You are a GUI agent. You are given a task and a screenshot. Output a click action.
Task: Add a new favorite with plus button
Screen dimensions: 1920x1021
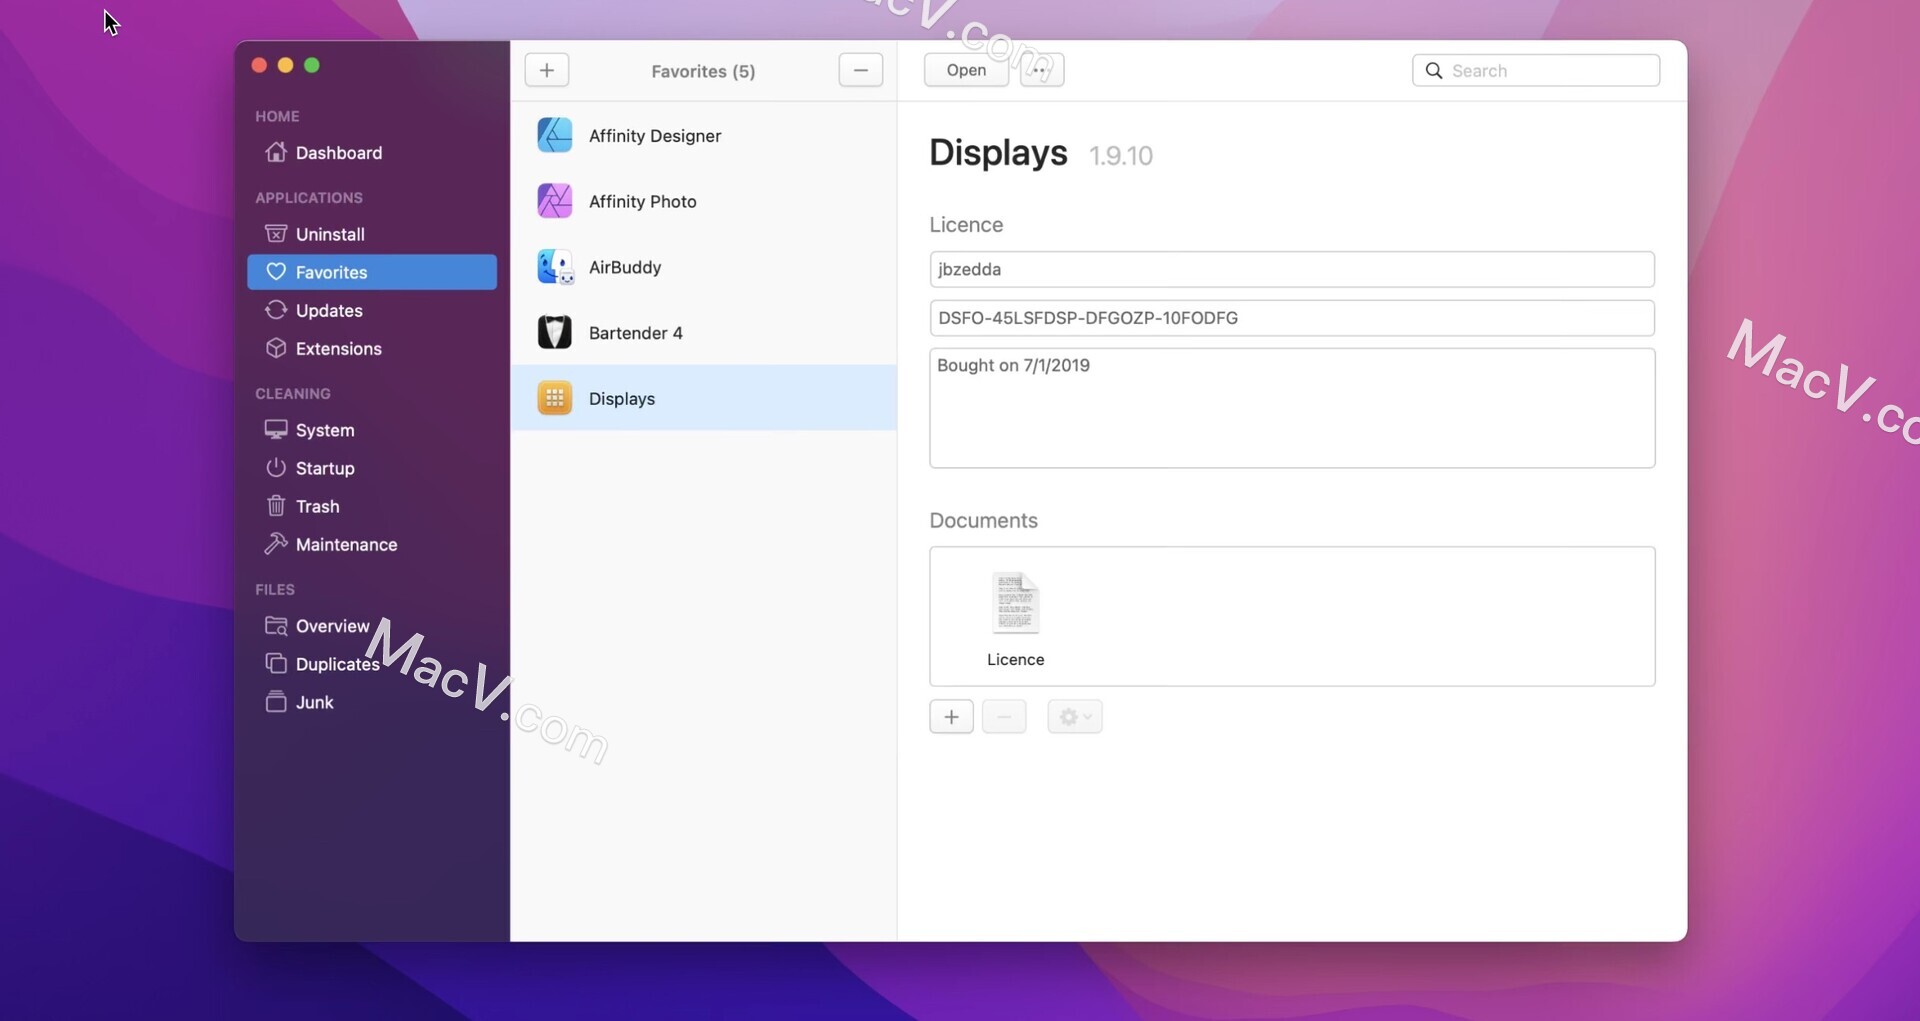(x=547, y=70)
